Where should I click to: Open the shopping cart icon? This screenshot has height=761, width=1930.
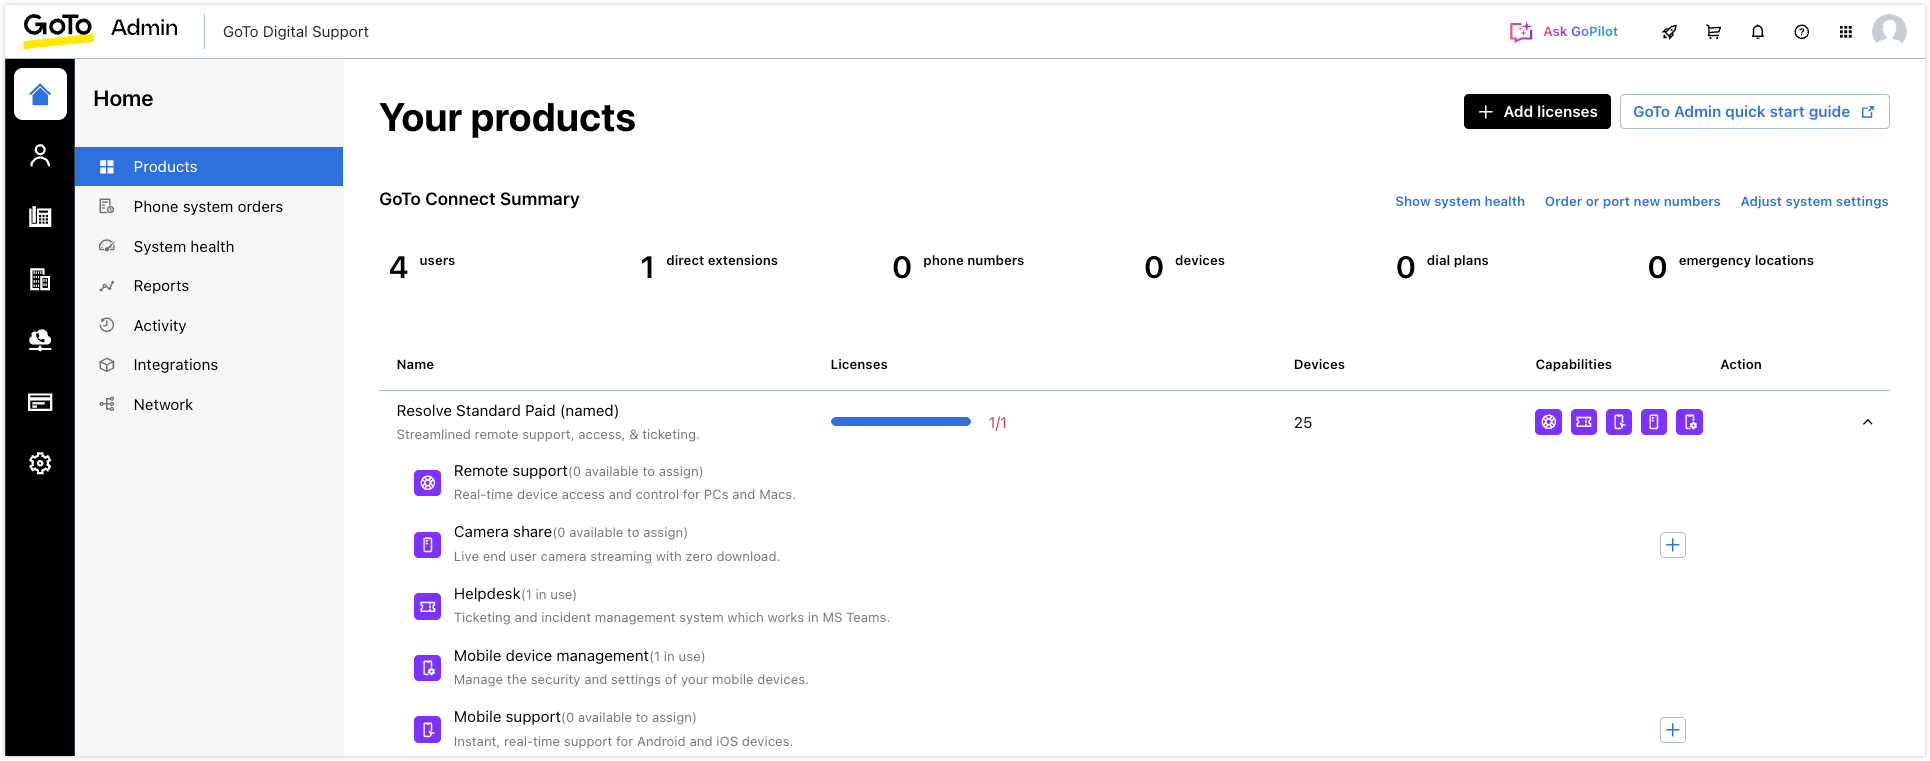pos(1713,32)
